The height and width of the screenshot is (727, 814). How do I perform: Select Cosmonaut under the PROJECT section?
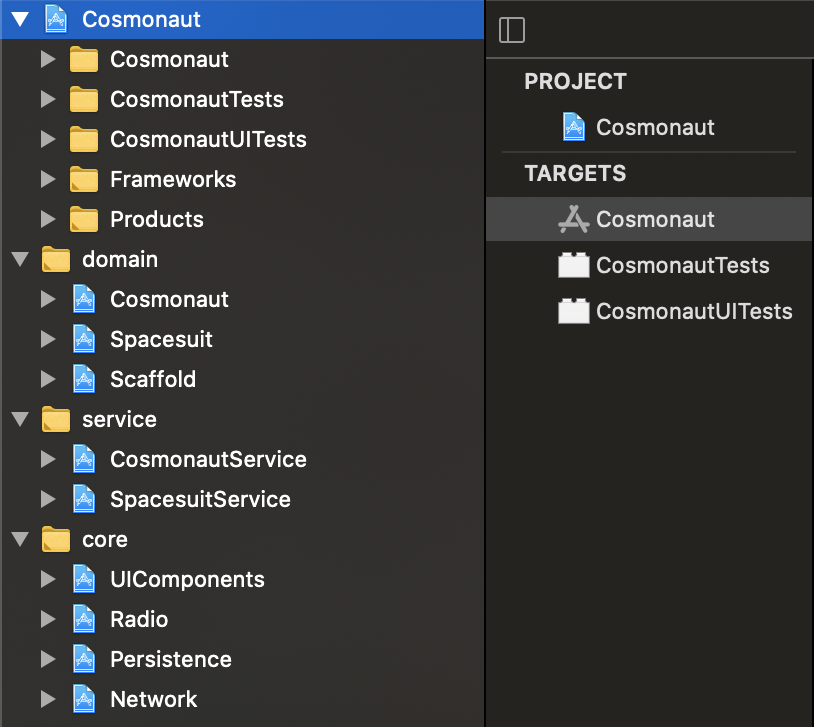click(x=655, y=127)
